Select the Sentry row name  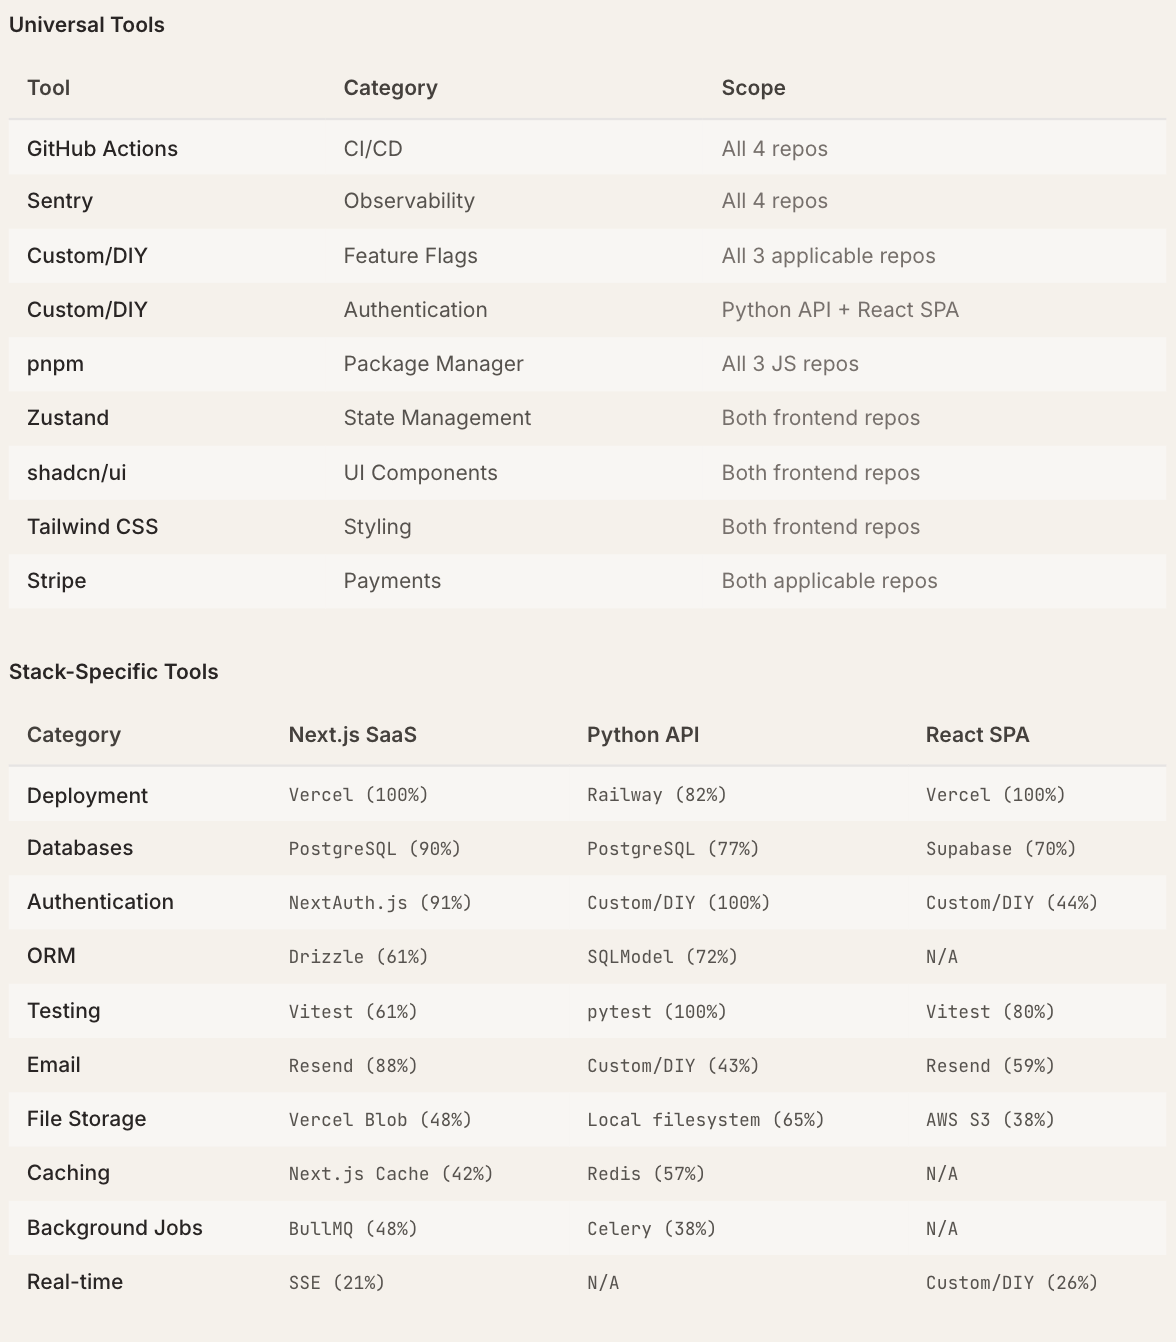(x=60, y=201)
